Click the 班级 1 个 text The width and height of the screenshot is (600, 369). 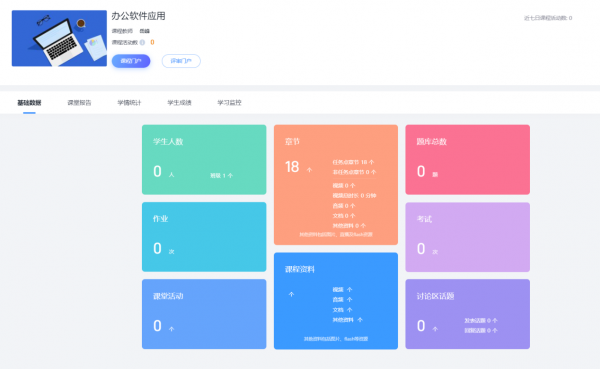(221, 175)
